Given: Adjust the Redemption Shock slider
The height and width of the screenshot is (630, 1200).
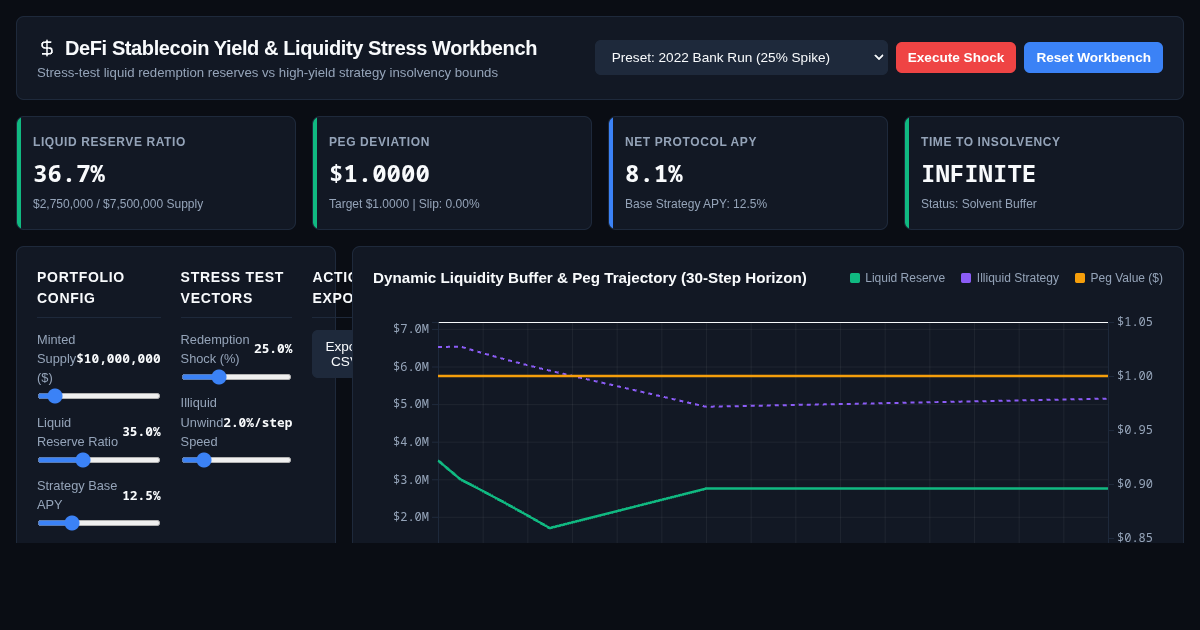Looking at the screenshot, I should (236, 377).
